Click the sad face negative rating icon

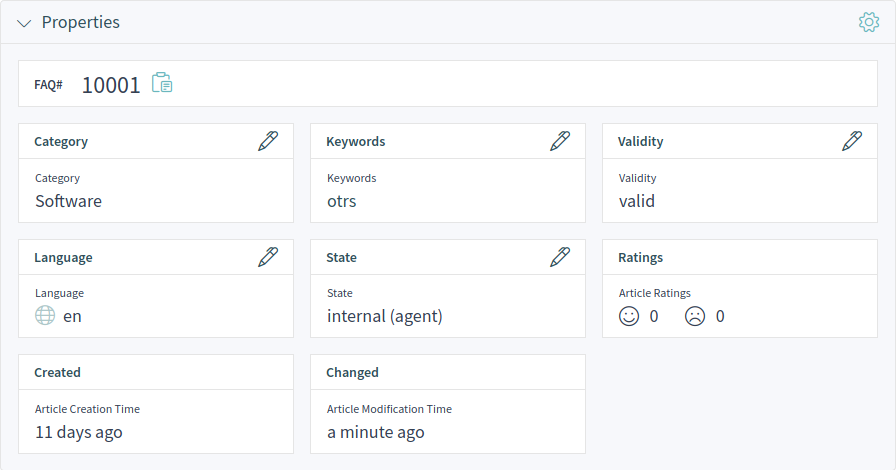coord(695,316)
